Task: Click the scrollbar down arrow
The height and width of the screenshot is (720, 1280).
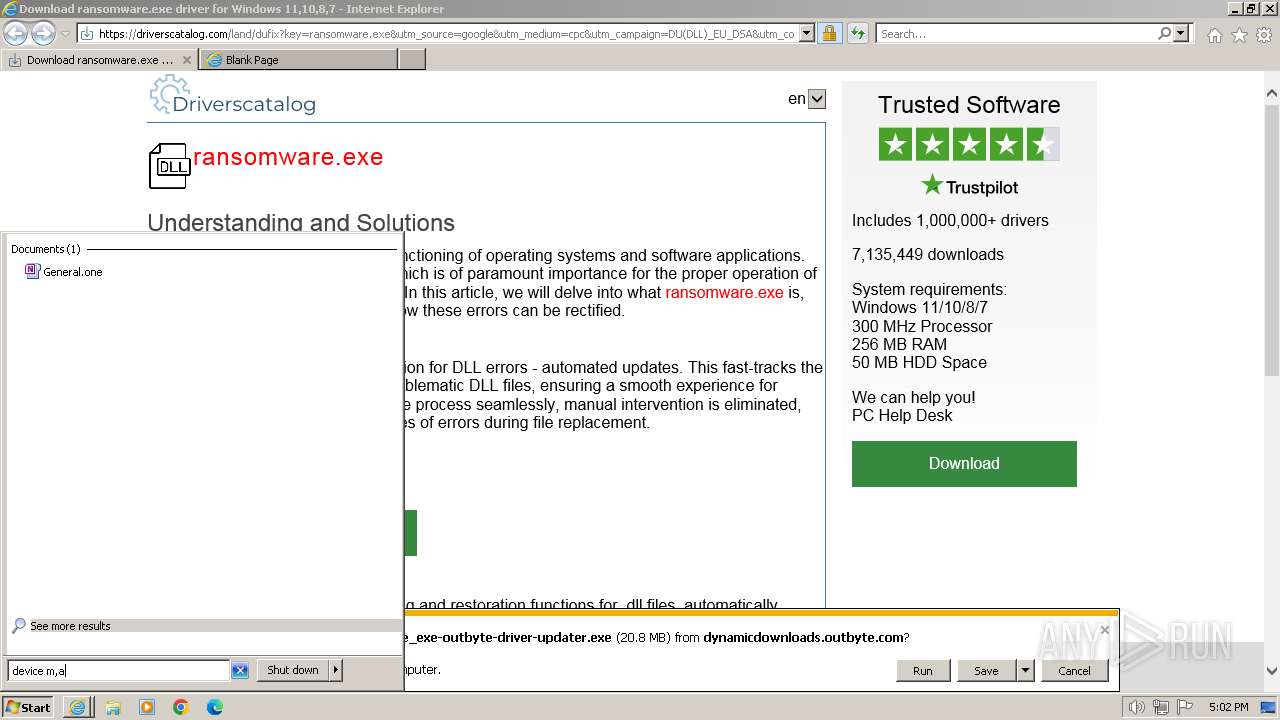Action: (x=1272, y=671)
